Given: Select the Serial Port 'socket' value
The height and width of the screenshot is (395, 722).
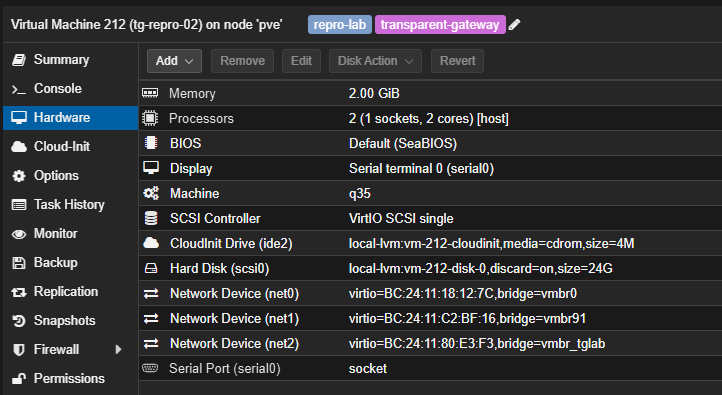Looking at the screenshot, I should click(368, 368).
